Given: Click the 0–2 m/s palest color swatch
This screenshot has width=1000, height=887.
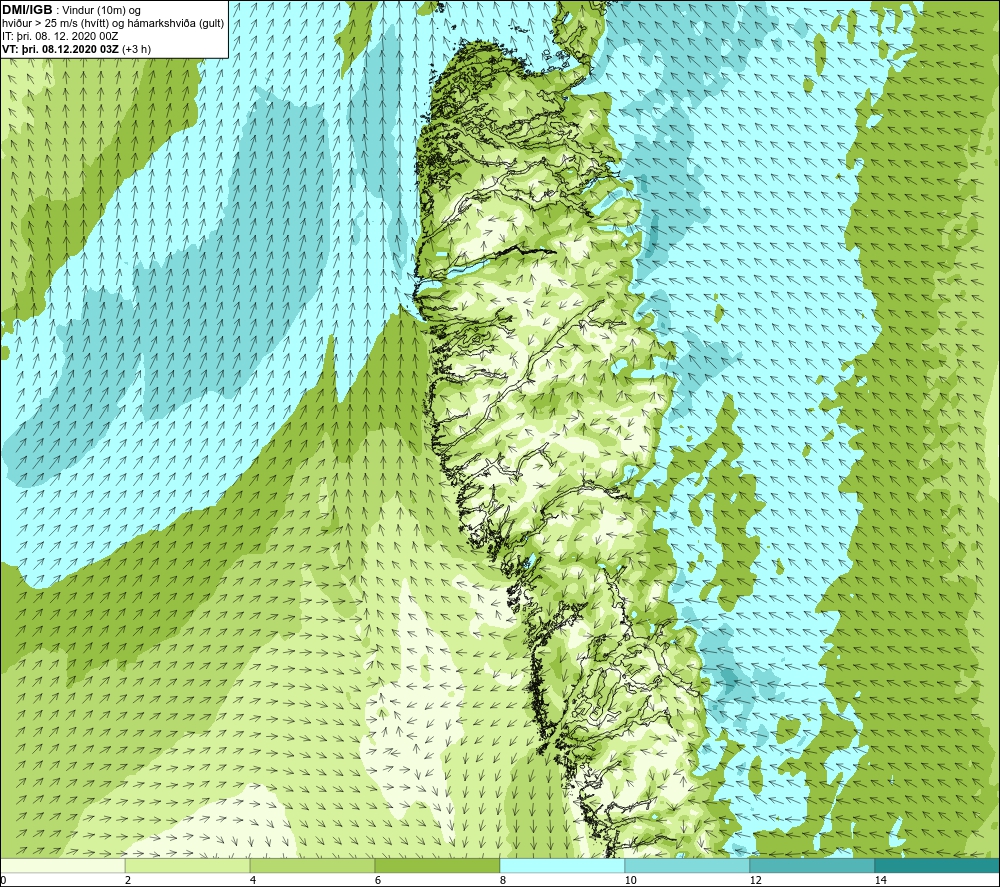Looking at the screenshot, I should click(62, 865).
